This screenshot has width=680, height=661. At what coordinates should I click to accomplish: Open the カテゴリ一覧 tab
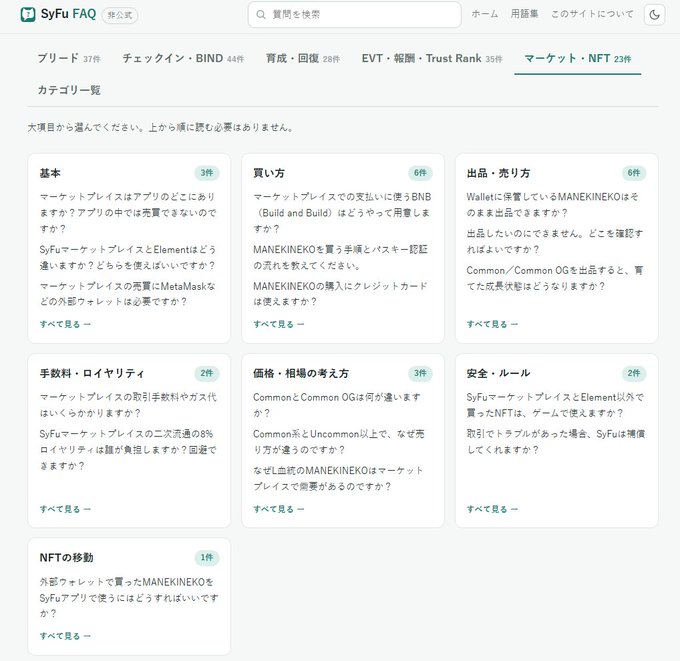(69, 90)
